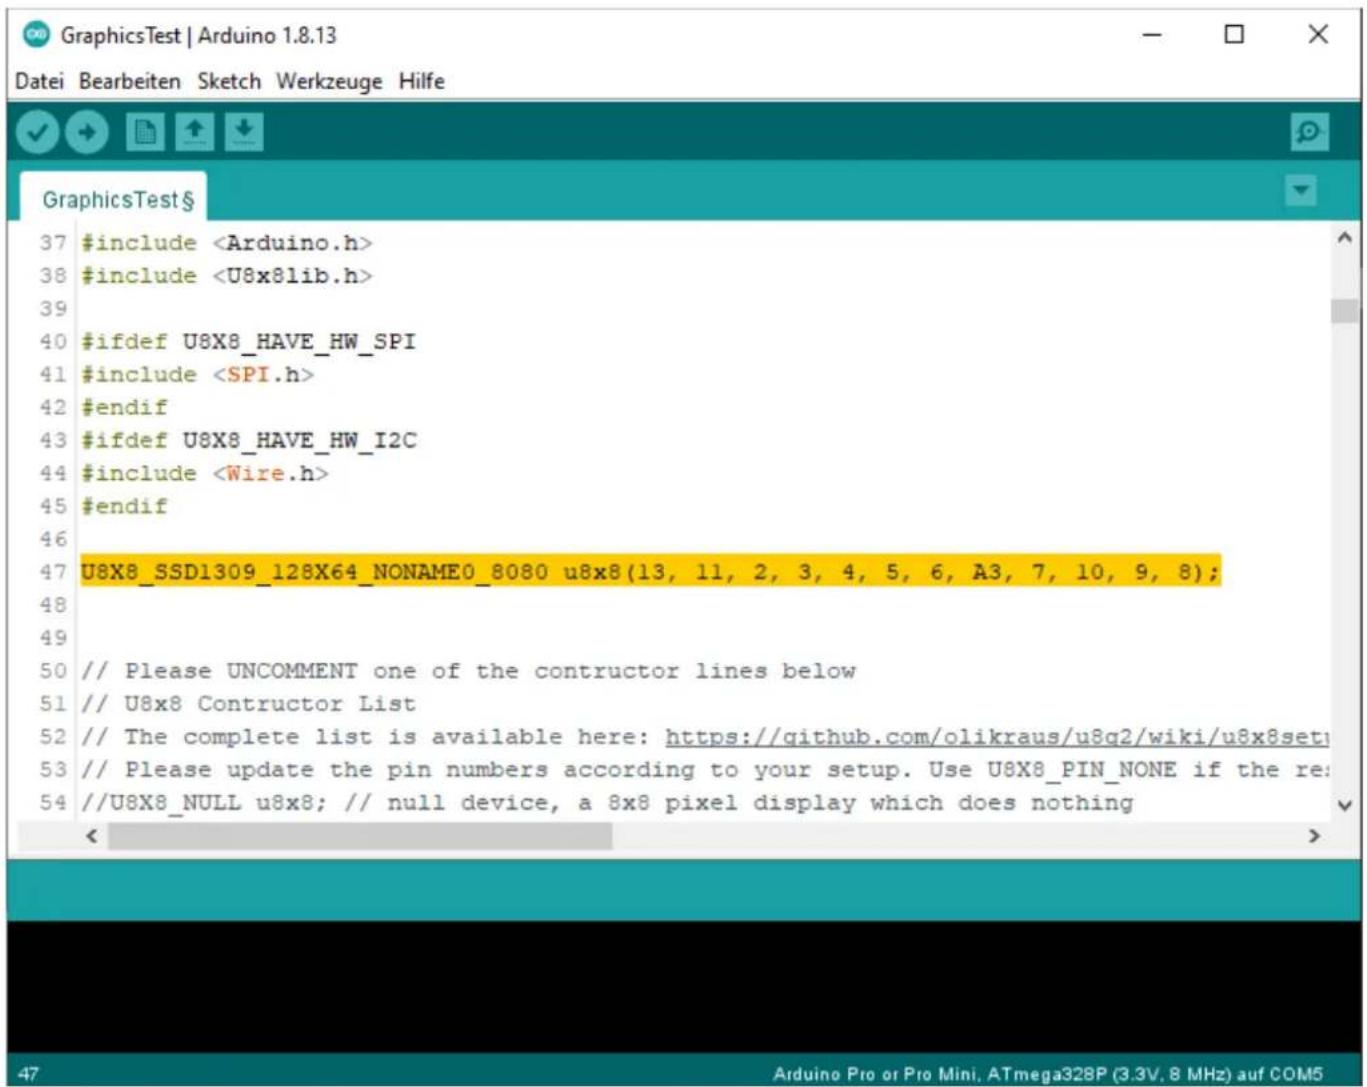
Task: Click the editor's scroll down arrow
Action: click(1344, 805)
